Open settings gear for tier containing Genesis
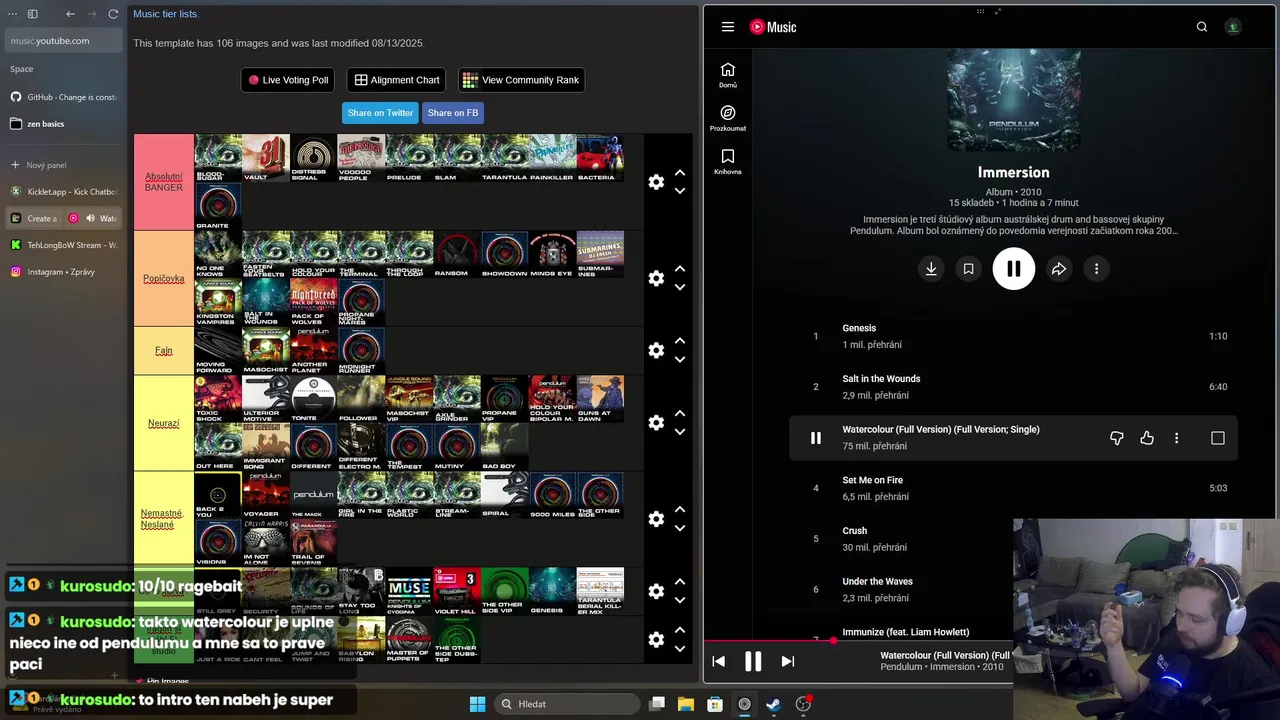The height and width of the screenshot is (720, 1280). 656,591
